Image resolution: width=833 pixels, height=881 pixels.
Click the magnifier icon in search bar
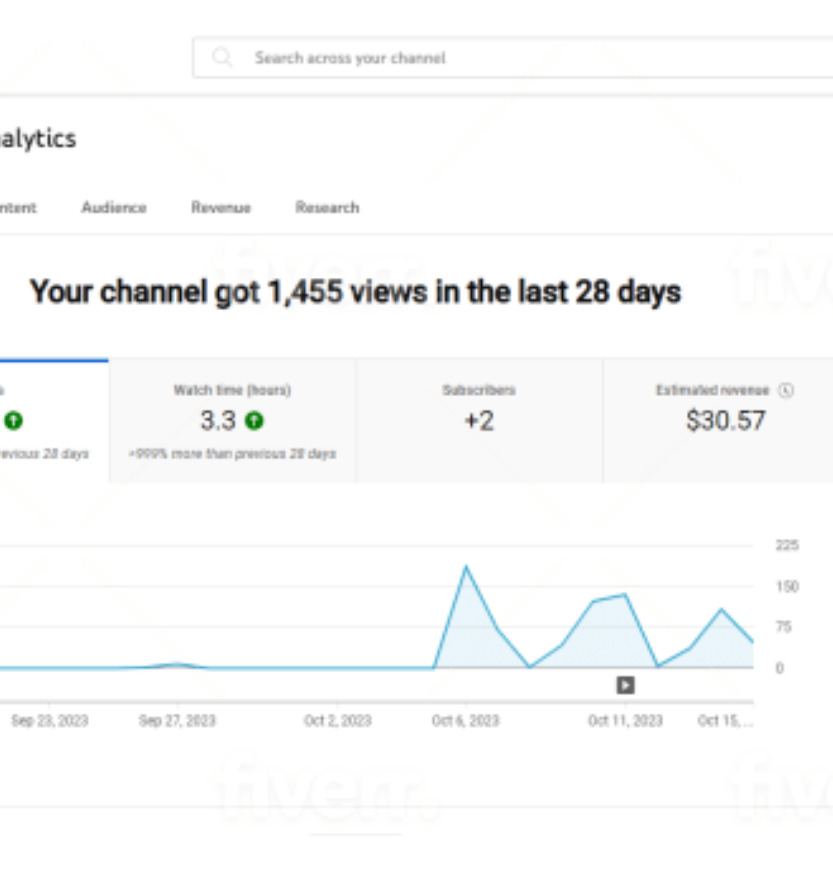point(222,58)
